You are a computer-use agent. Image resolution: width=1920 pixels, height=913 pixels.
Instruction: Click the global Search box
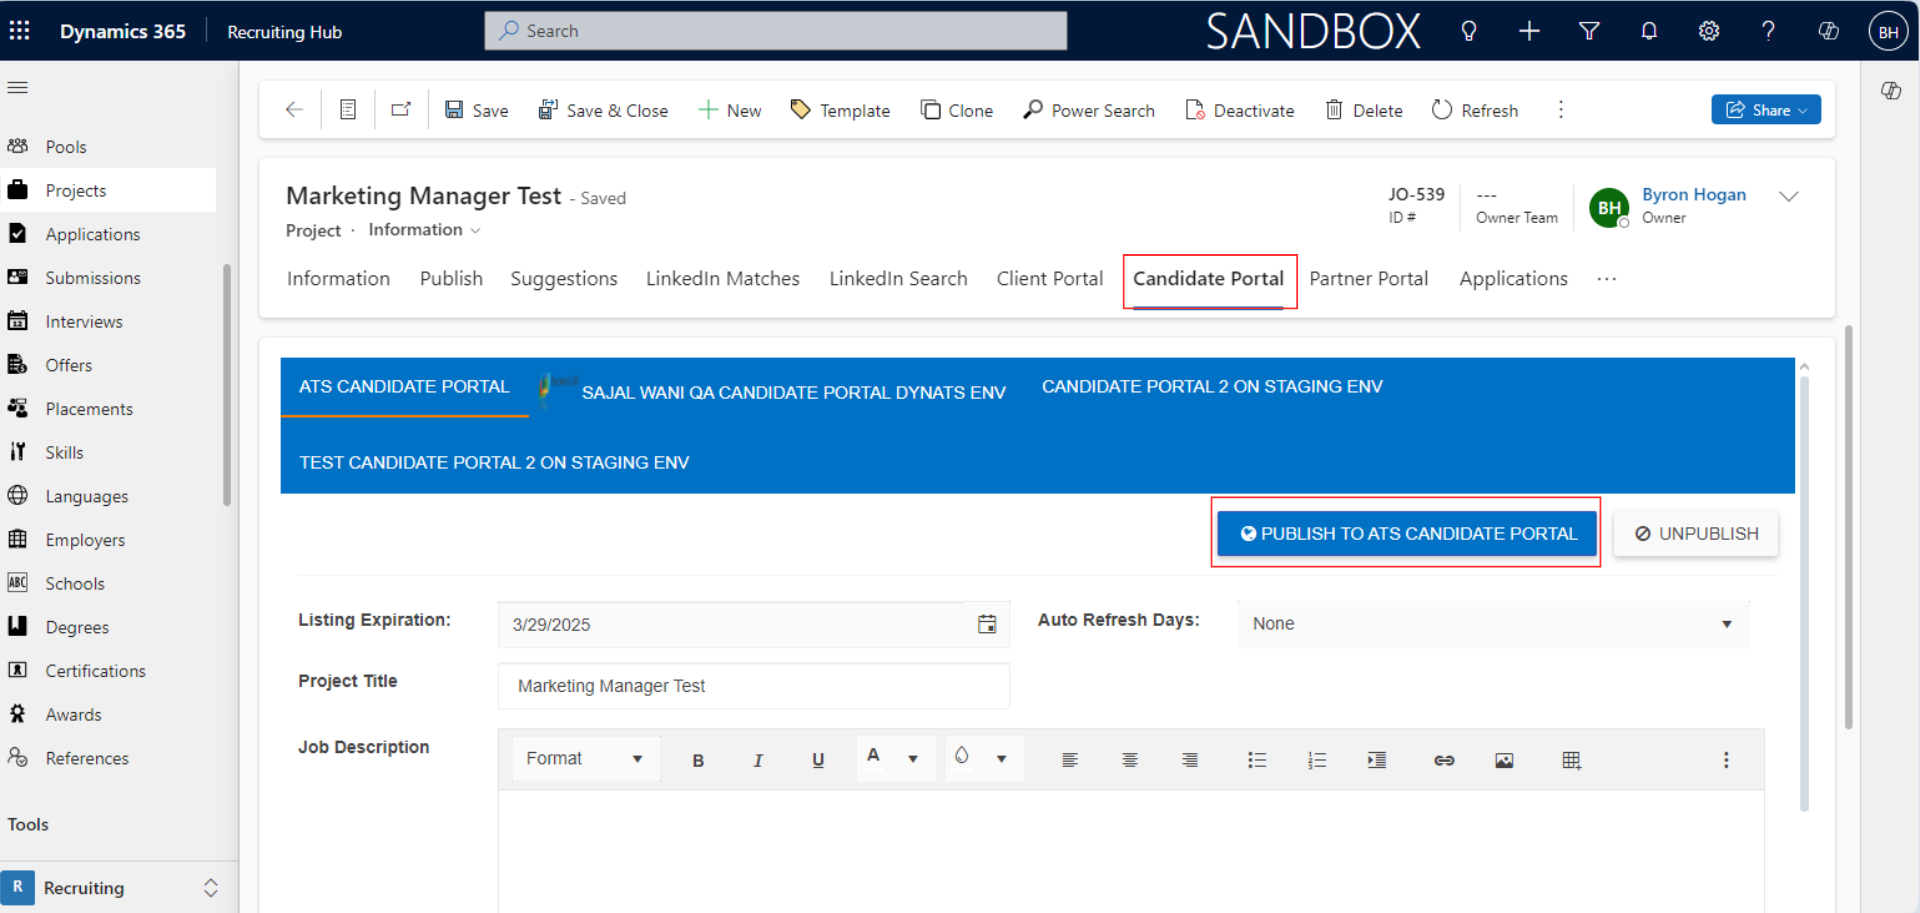[776, 31]
